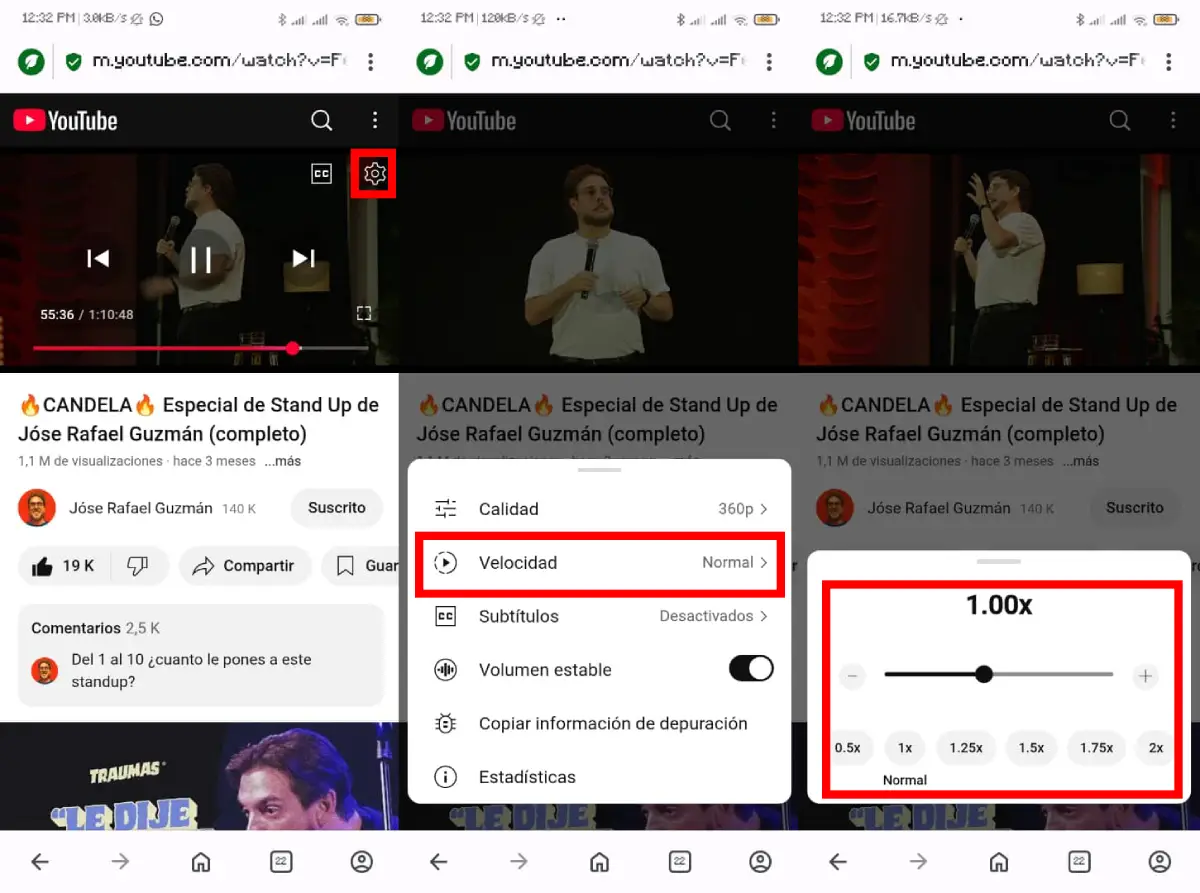Enter fullscreen mode on the video
This screenshot has width=1200, height=893.
tap(364, 314)
